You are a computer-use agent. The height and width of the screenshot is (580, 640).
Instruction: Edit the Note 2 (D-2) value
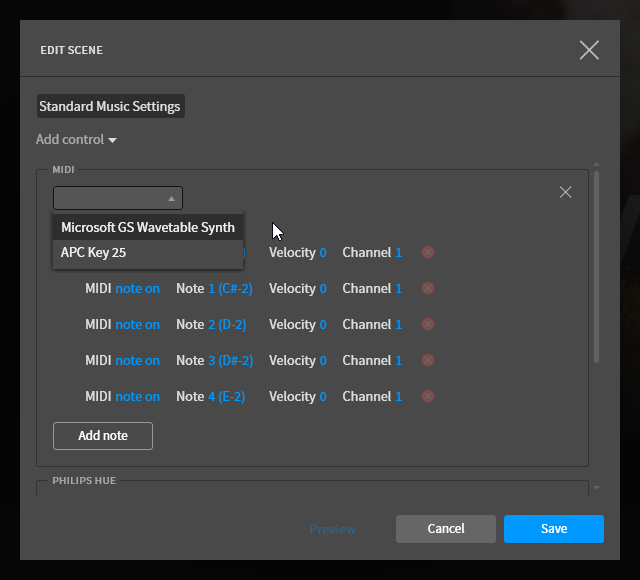(227, 324)
